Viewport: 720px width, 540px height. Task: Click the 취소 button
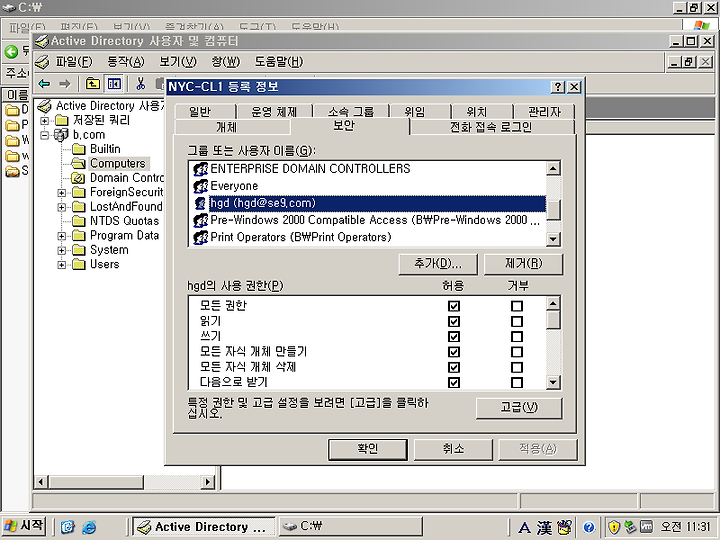pos(454,449)
